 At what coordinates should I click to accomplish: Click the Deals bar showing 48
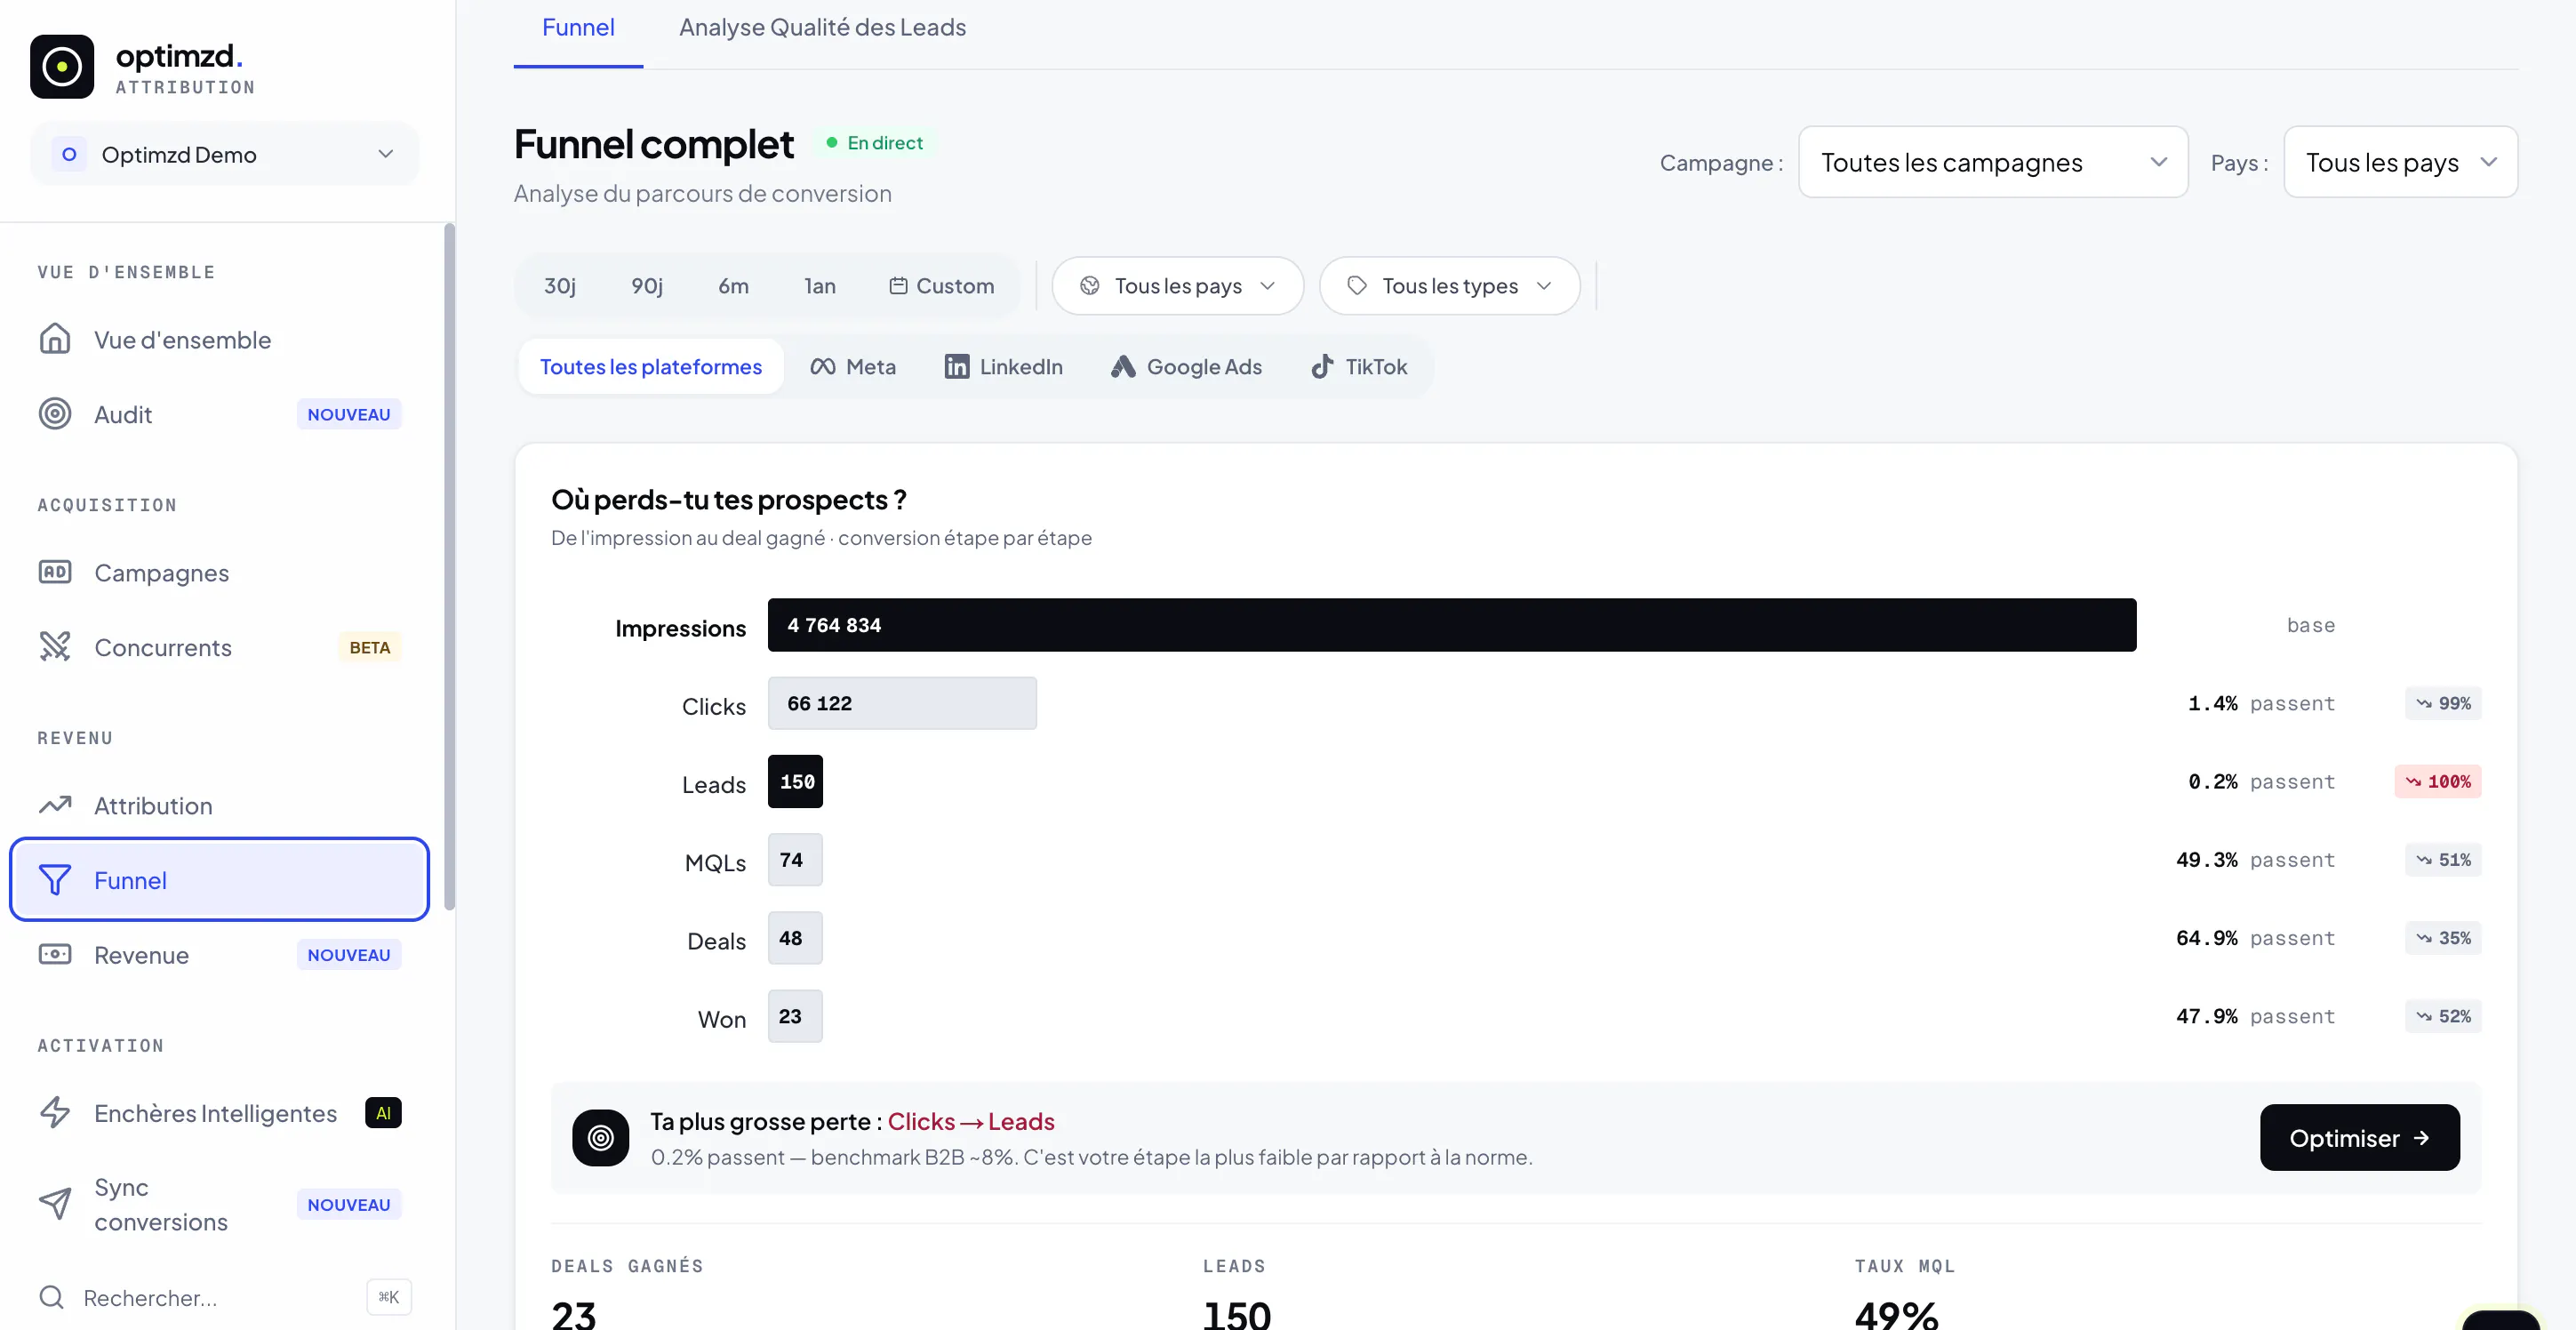[795, 938]
